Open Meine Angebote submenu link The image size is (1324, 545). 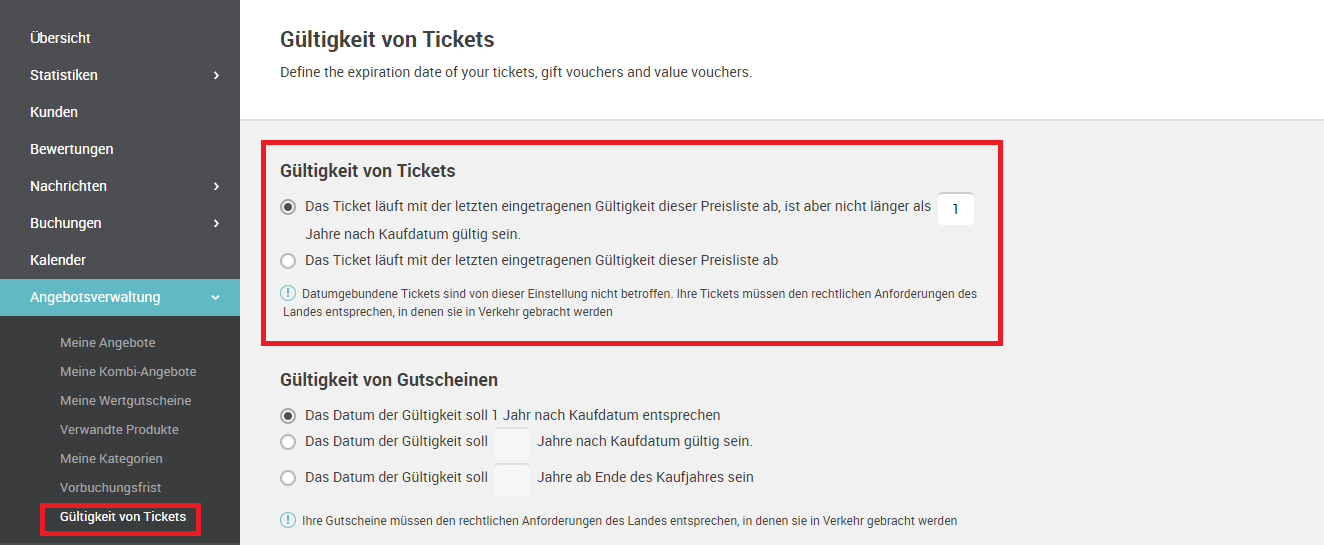(x=108, y=343)
